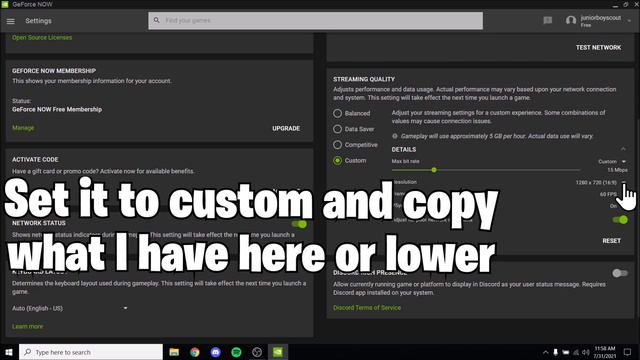Viewport: 640px width, 360px height.
Task: Click the network icon in the system tray
Action: 576,352
